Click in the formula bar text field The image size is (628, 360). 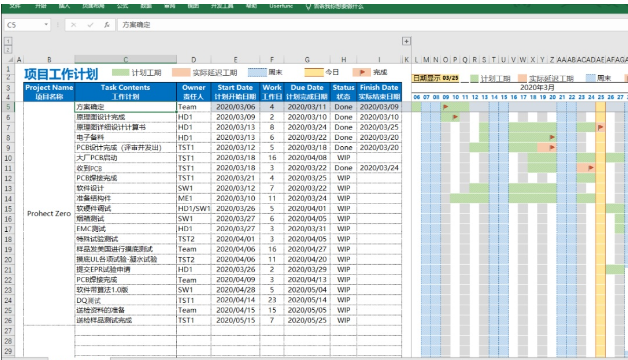pos(372,25)
